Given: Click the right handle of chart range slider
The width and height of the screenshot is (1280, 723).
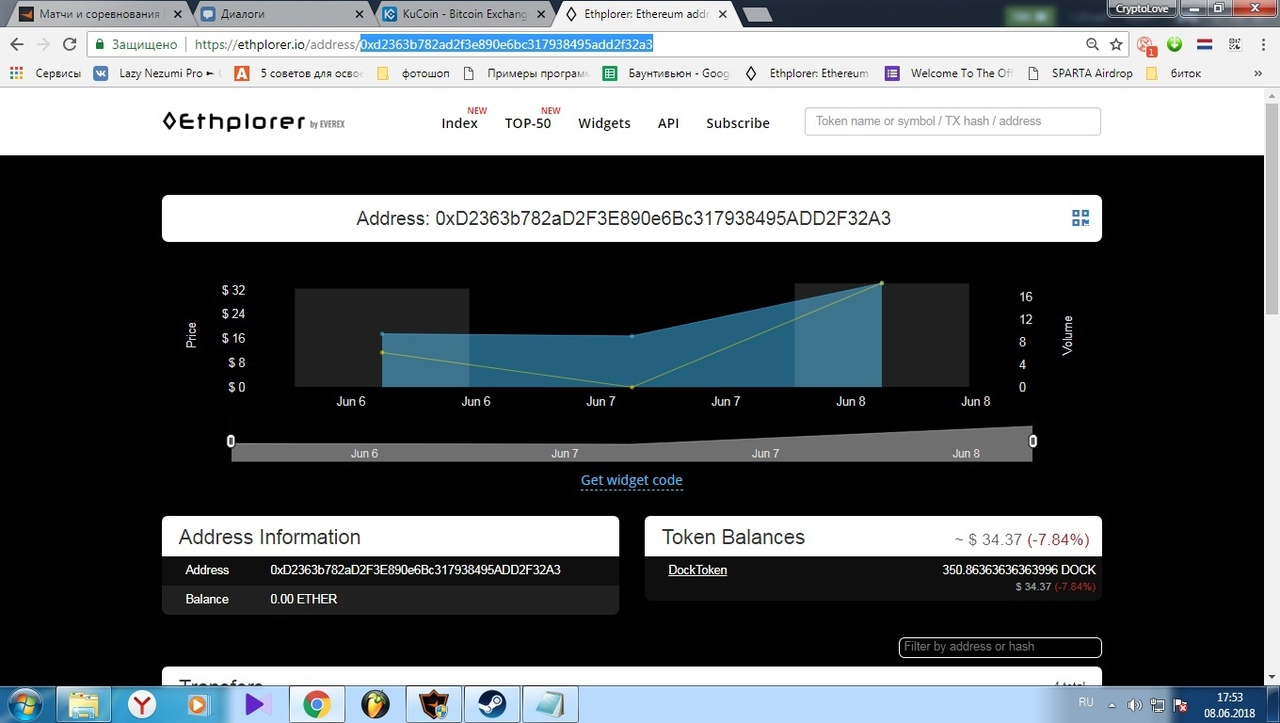Looking at the screenshot, I should point(1033,441).
